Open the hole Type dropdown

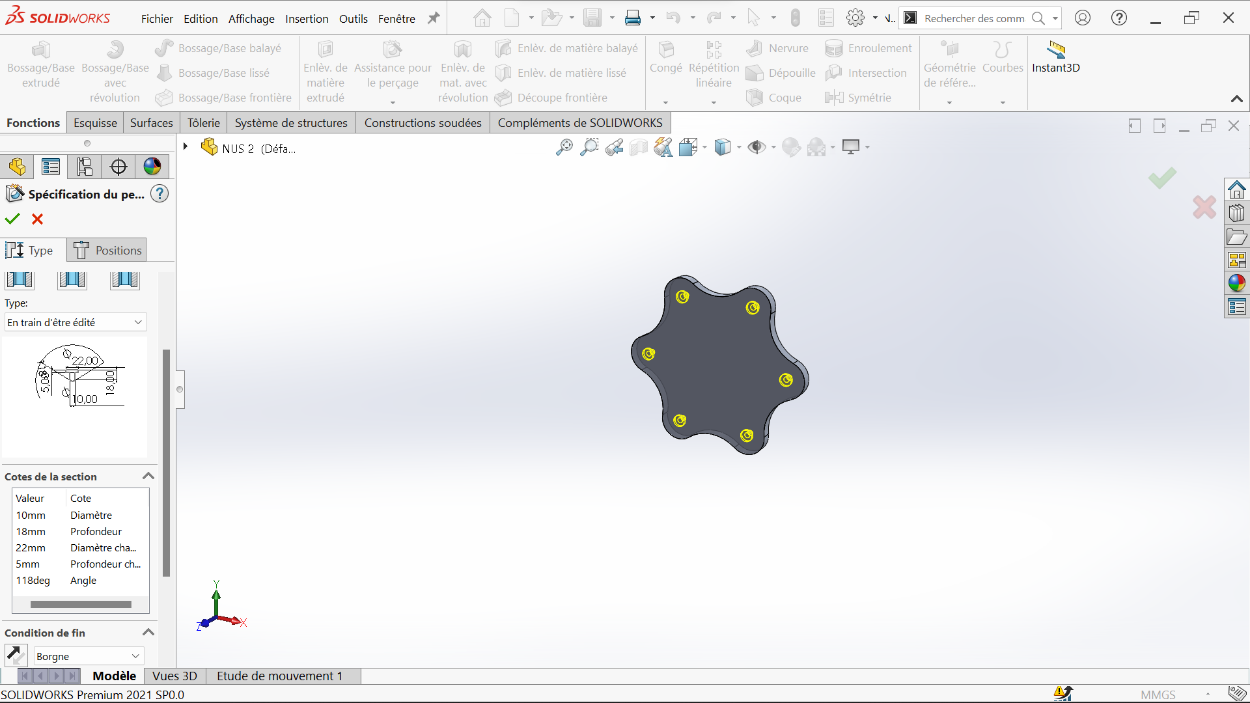[x=75, y=322]
